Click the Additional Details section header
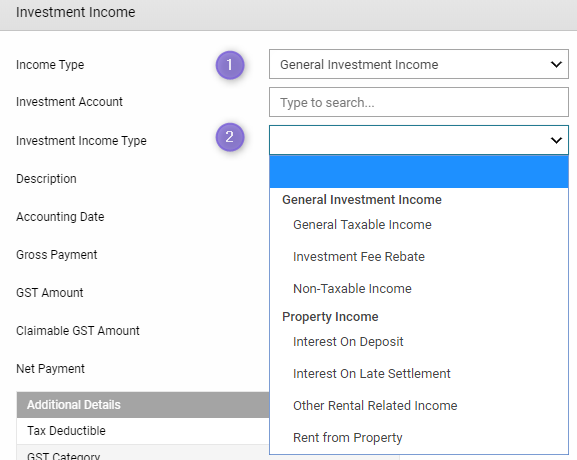The image size is (577, 460). click(x=74, y=405)
